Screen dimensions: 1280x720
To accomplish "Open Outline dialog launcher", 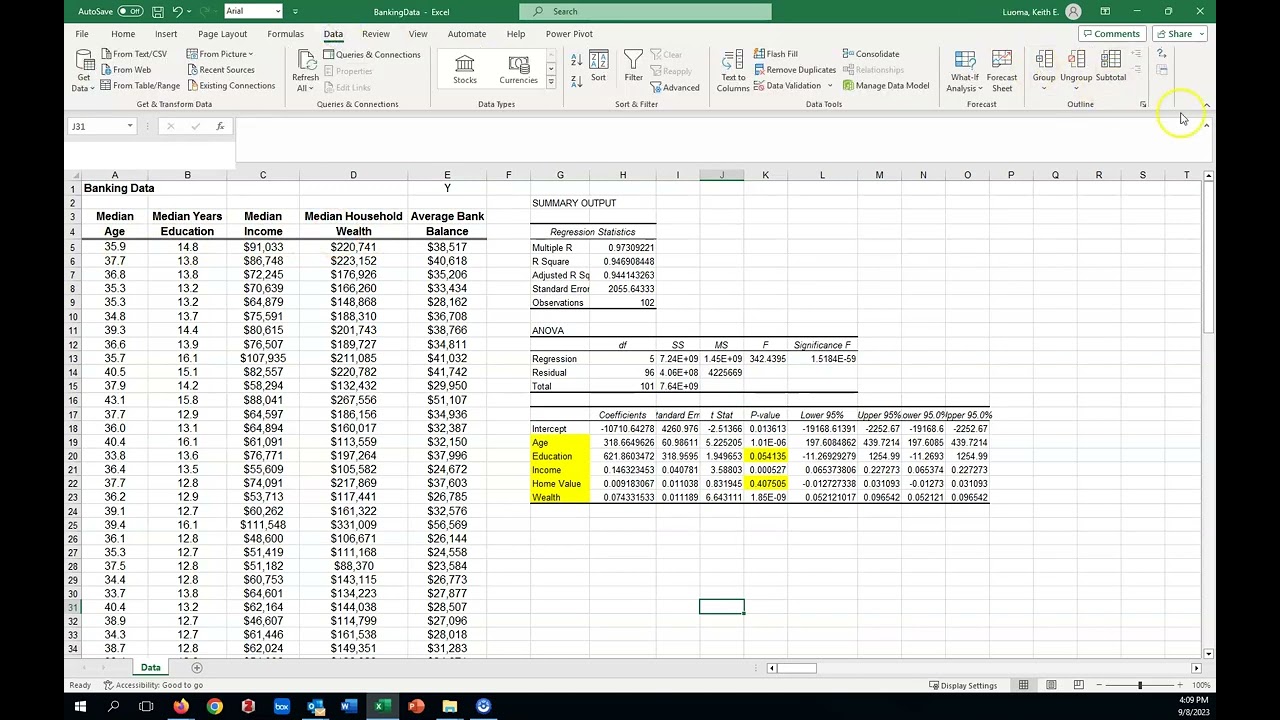I will 1143,104.
